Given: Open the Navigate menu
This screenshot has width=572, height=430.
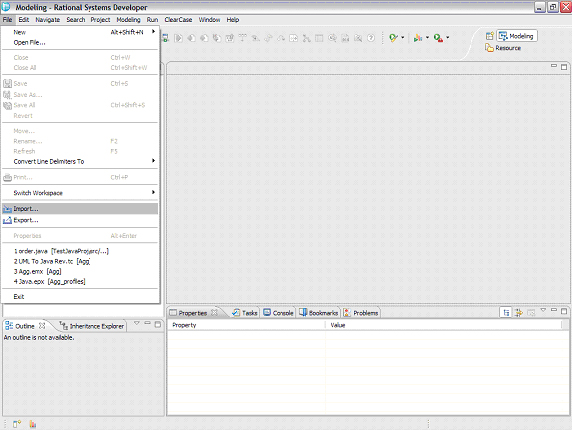Looking at the screenshot, I should tap(48, 20).
